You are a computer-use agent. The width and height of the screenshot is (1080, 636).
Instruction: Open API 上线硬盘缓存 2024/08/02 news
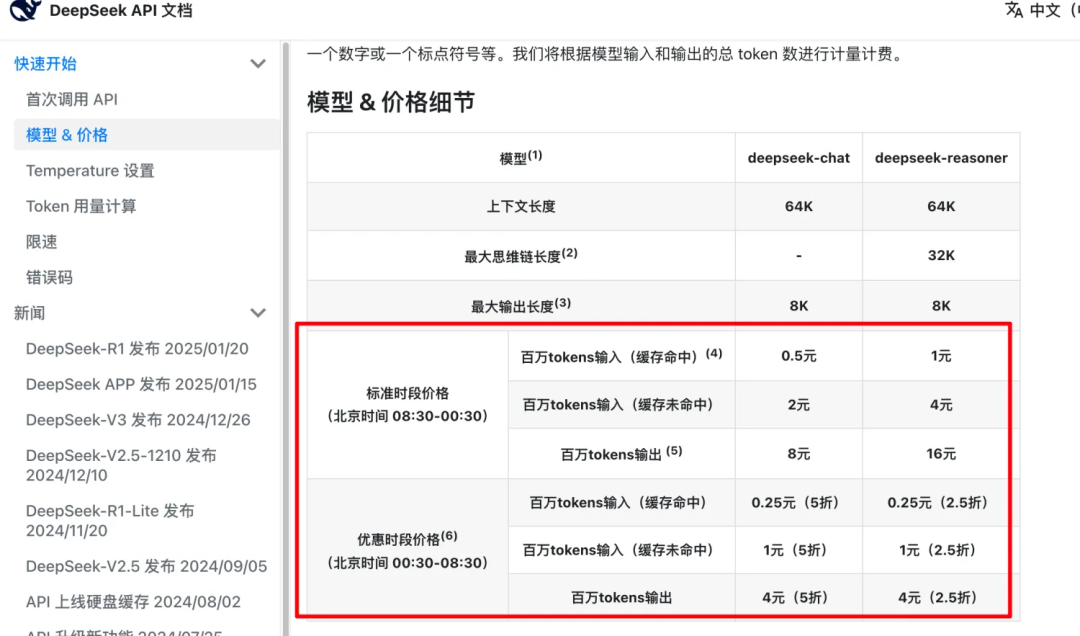click(x=133, y=602)
